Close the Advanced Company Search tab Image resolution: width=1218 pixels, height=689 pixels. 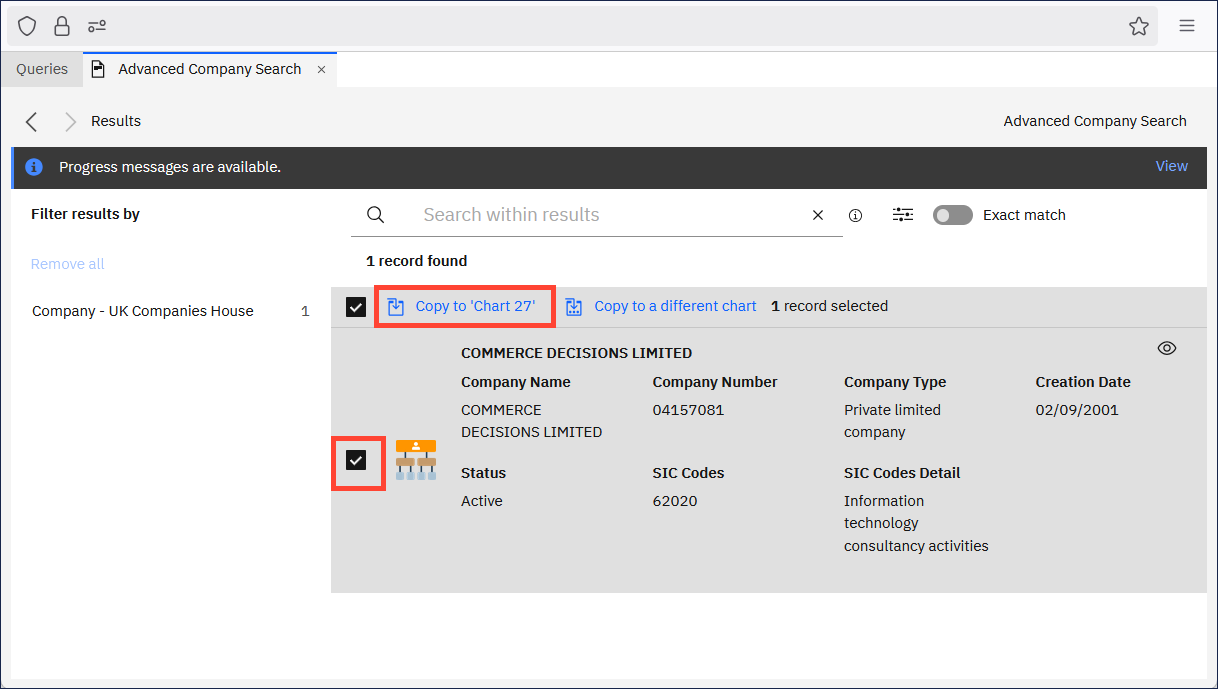321,70
